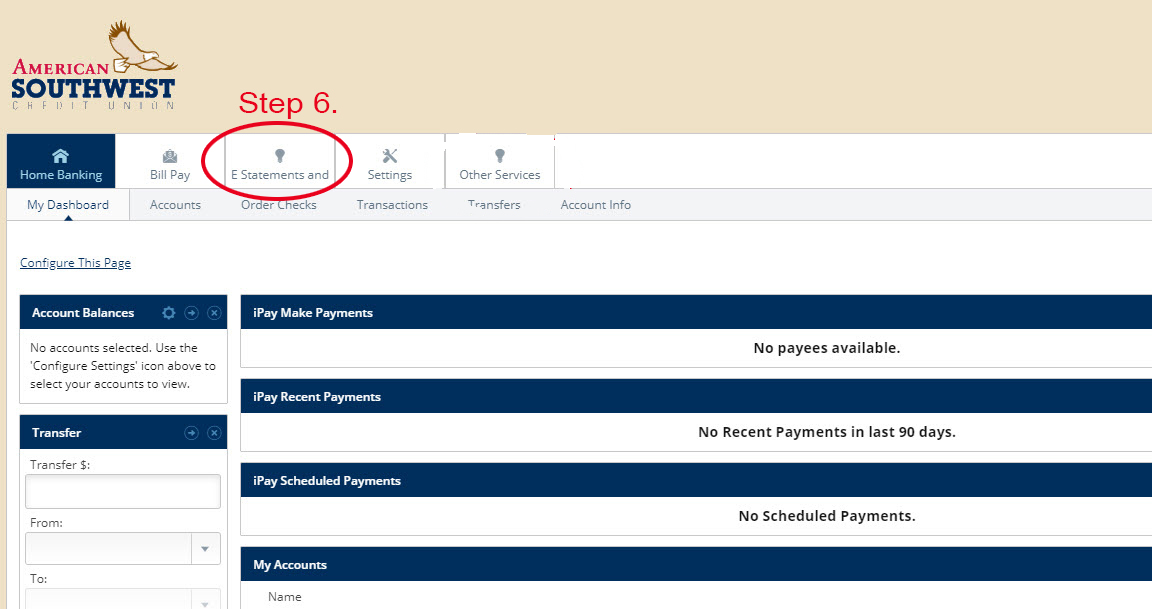
Task: Open the Other Services tab
Action: coord(500,161)
